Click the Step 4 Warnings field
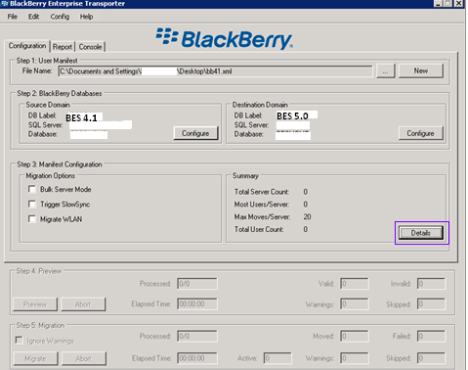The image size is (468, 370). coord(354,304)
